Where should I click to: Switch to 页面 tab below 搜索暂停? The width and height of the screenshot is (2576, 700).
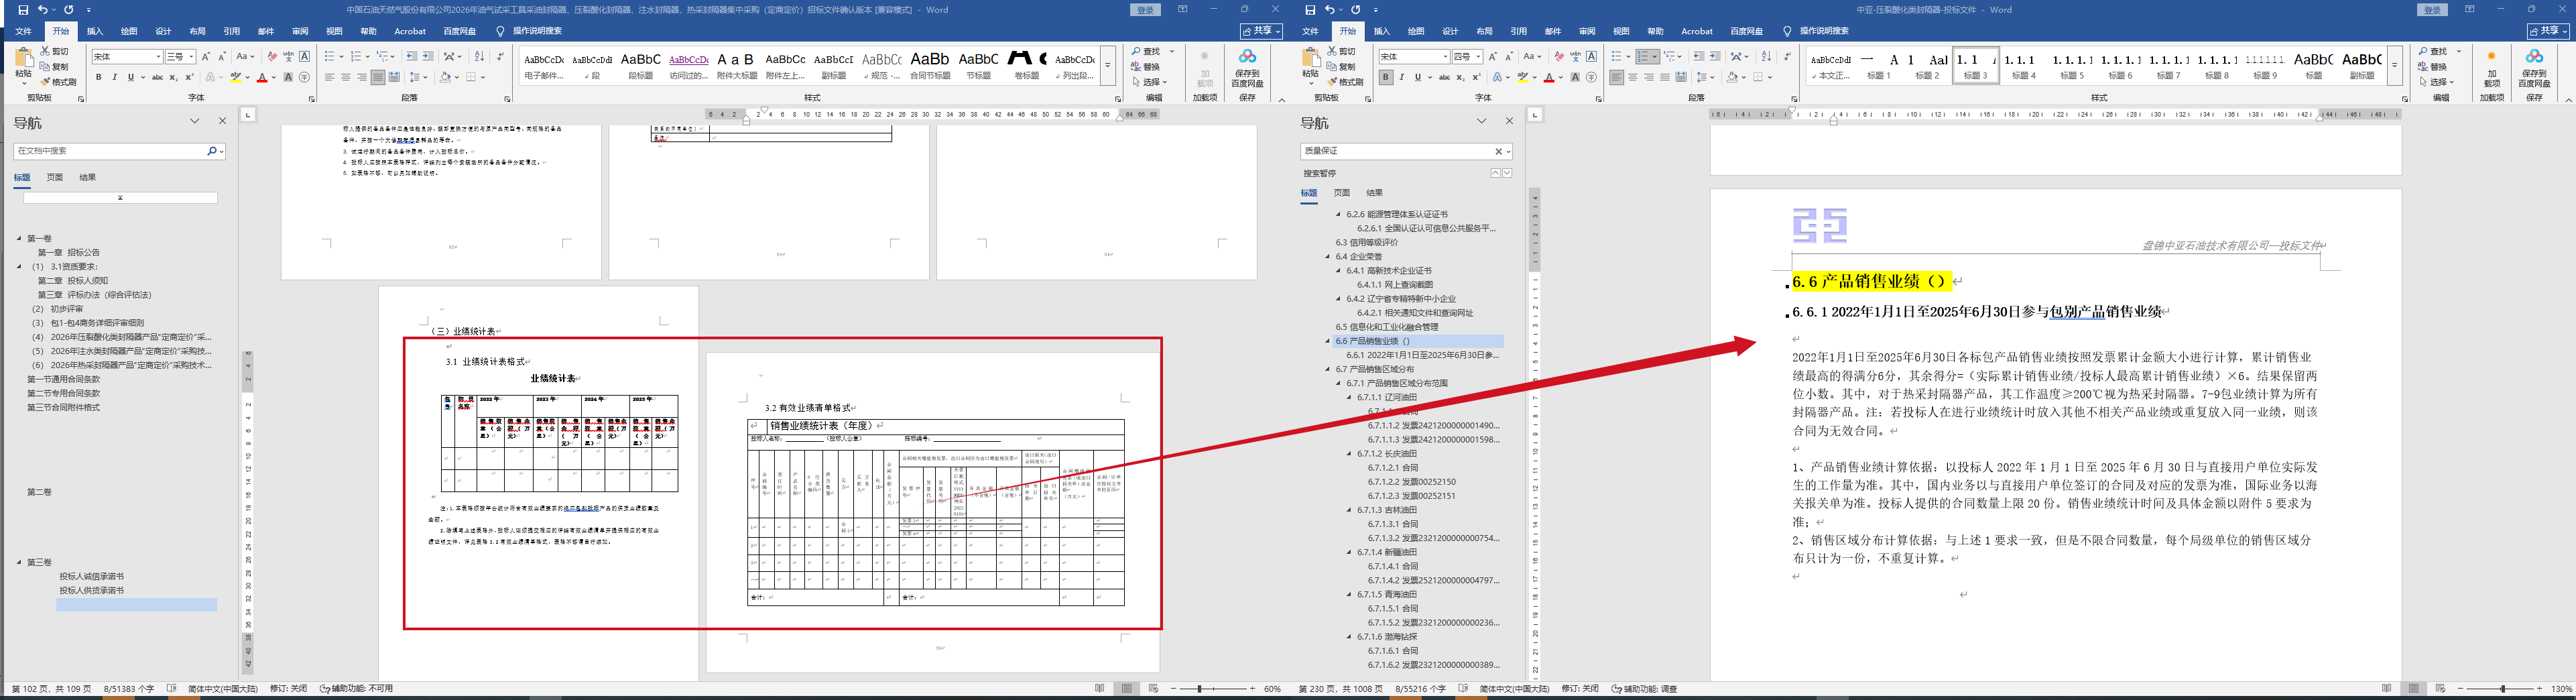[x=1342, y=193]
